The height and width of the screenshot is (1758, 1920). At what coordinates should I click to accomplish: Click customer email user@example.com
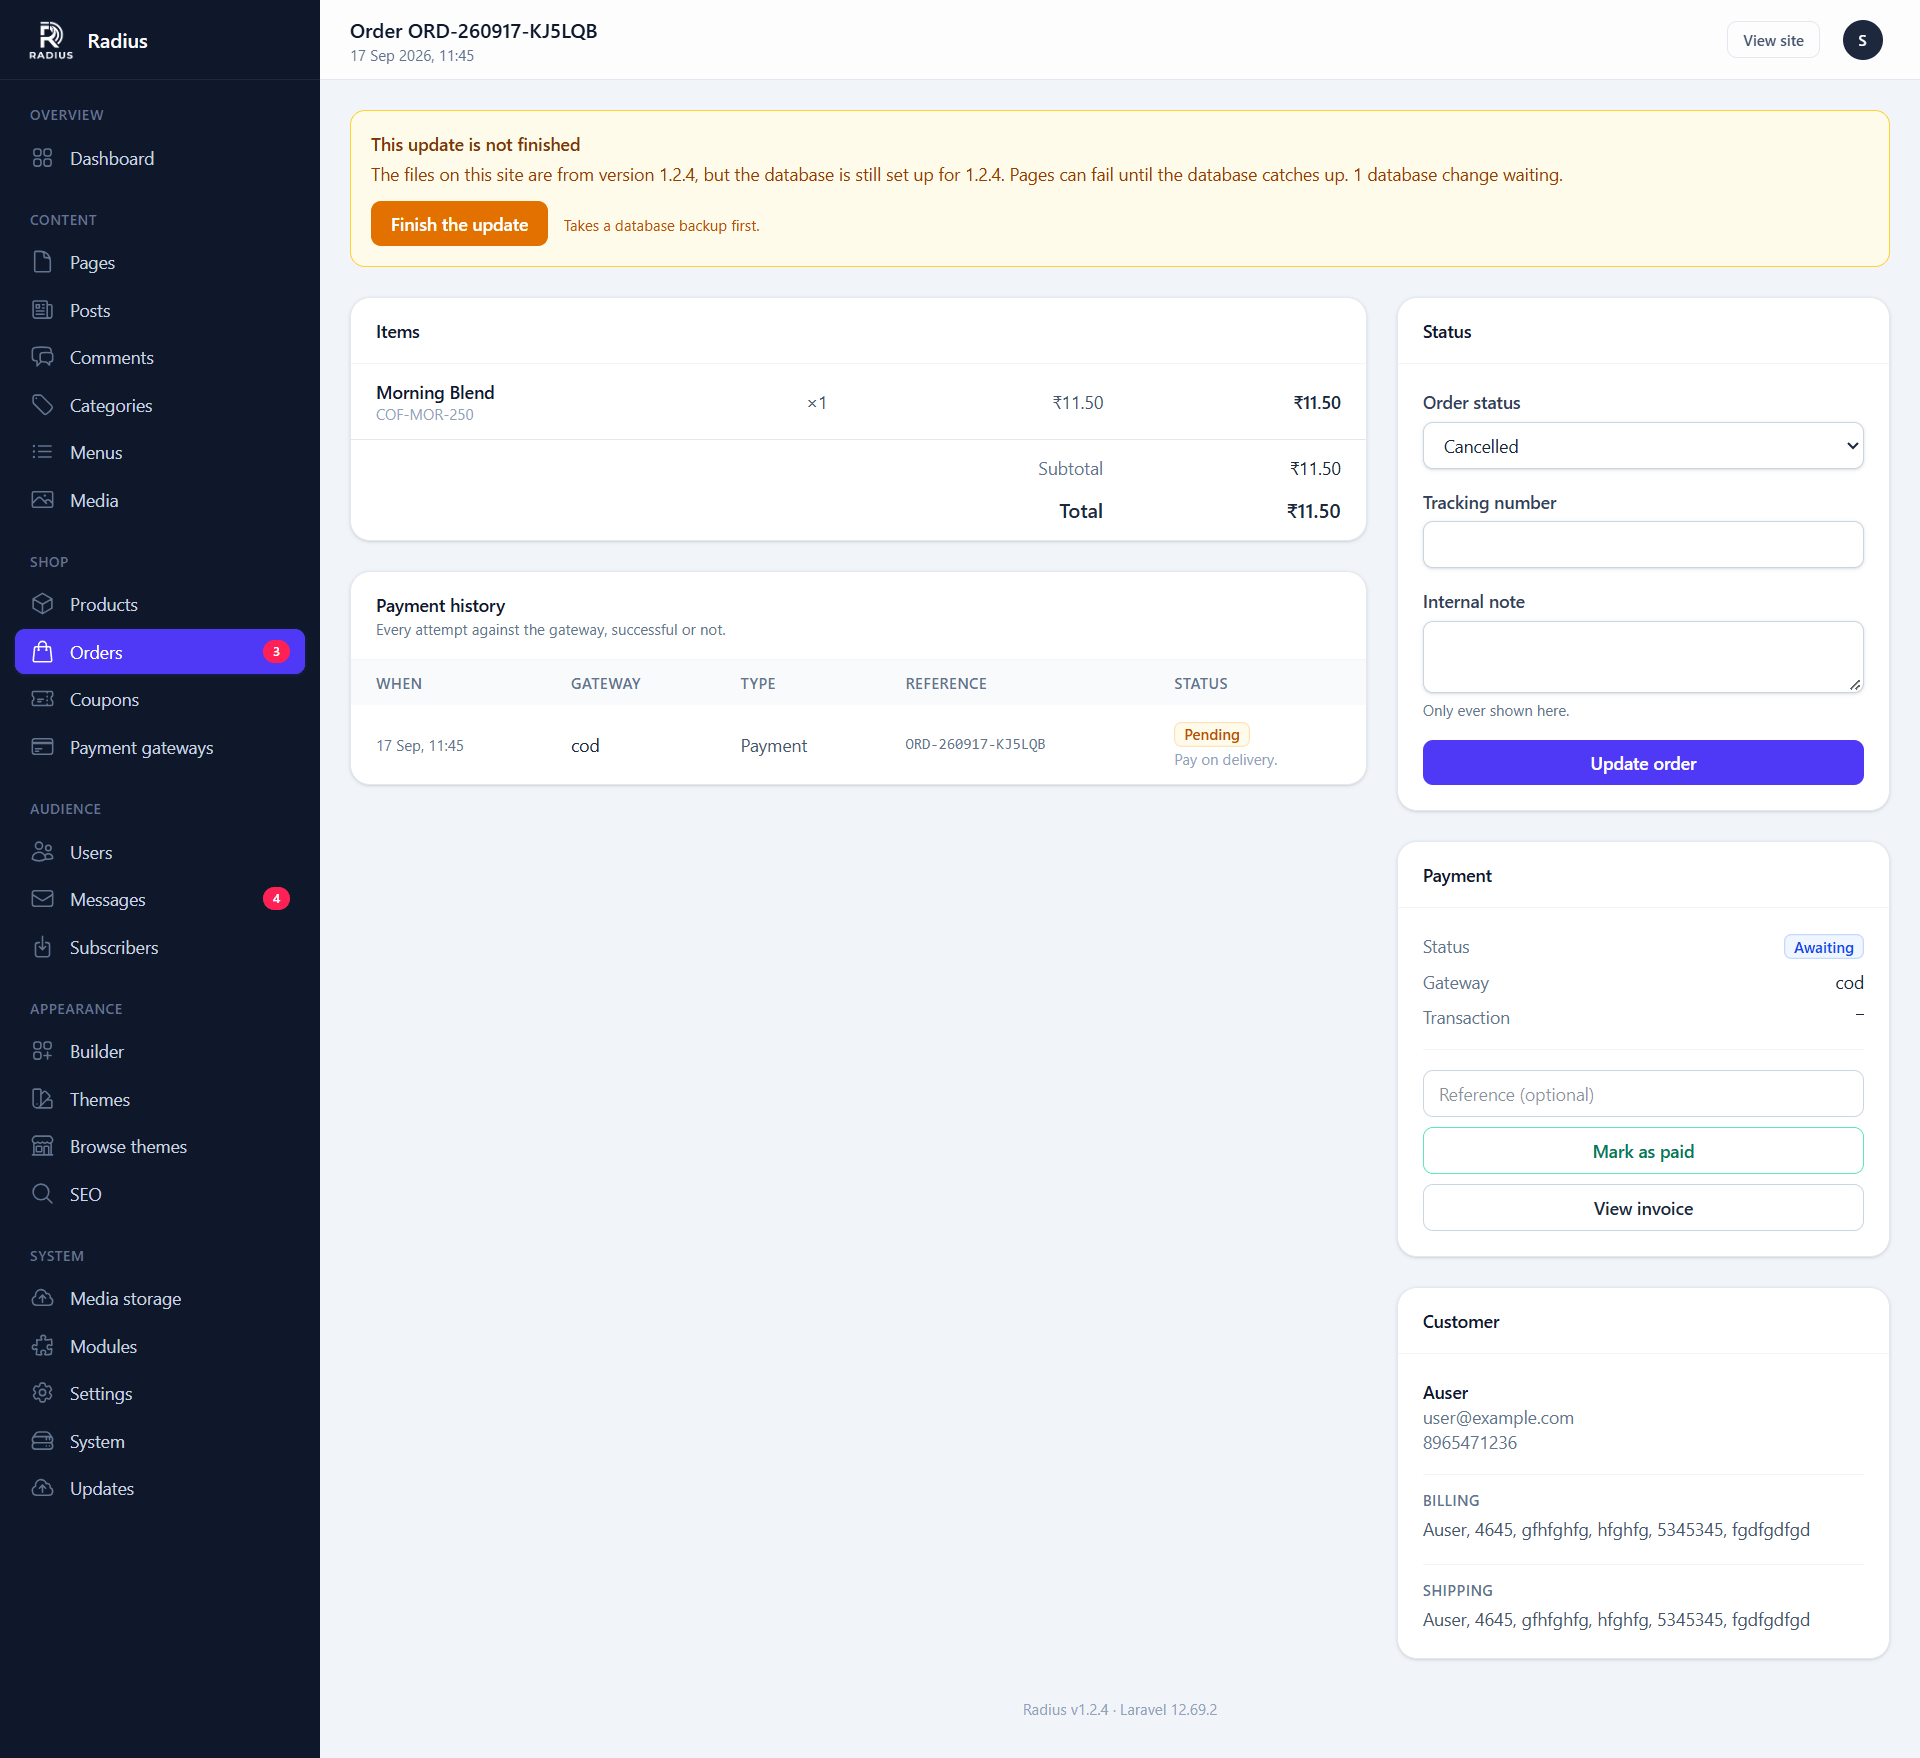(x=1498, y=1418)
